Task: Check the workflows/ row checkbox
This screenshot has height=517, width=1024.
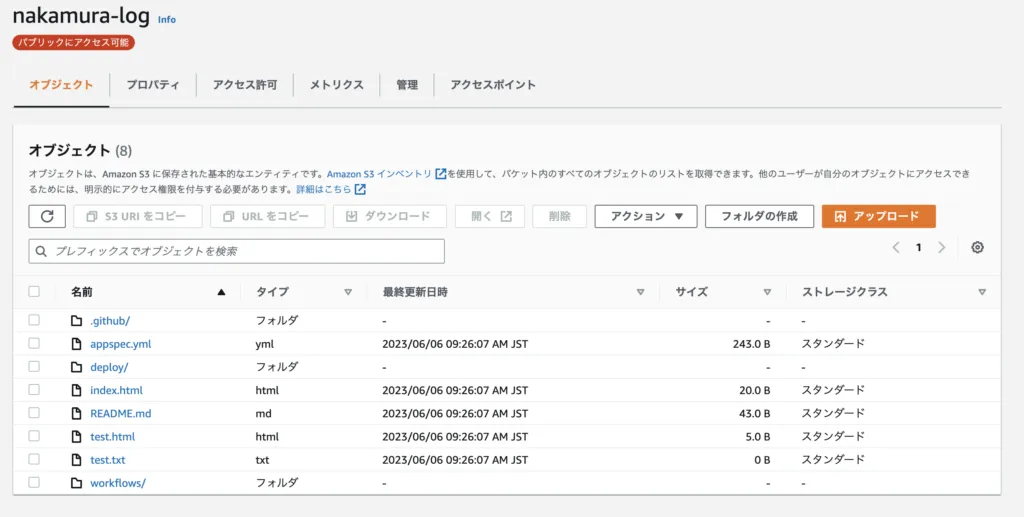Action: pos(34,482)
